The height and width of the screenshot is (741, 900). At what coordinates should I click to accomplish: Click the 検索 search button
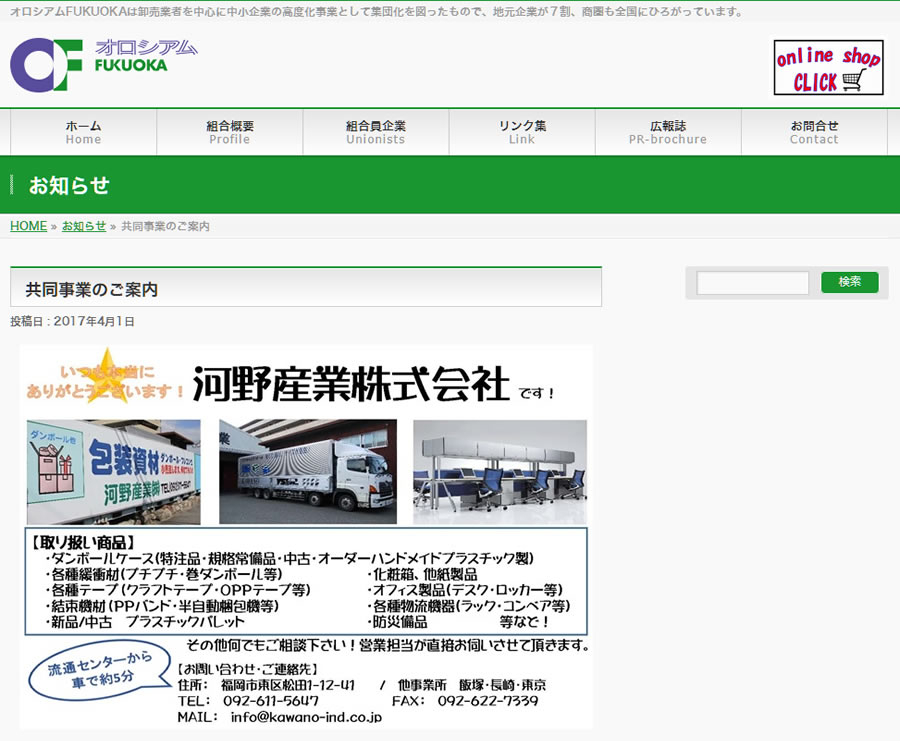pyautogui.click(x=849, y=282)
